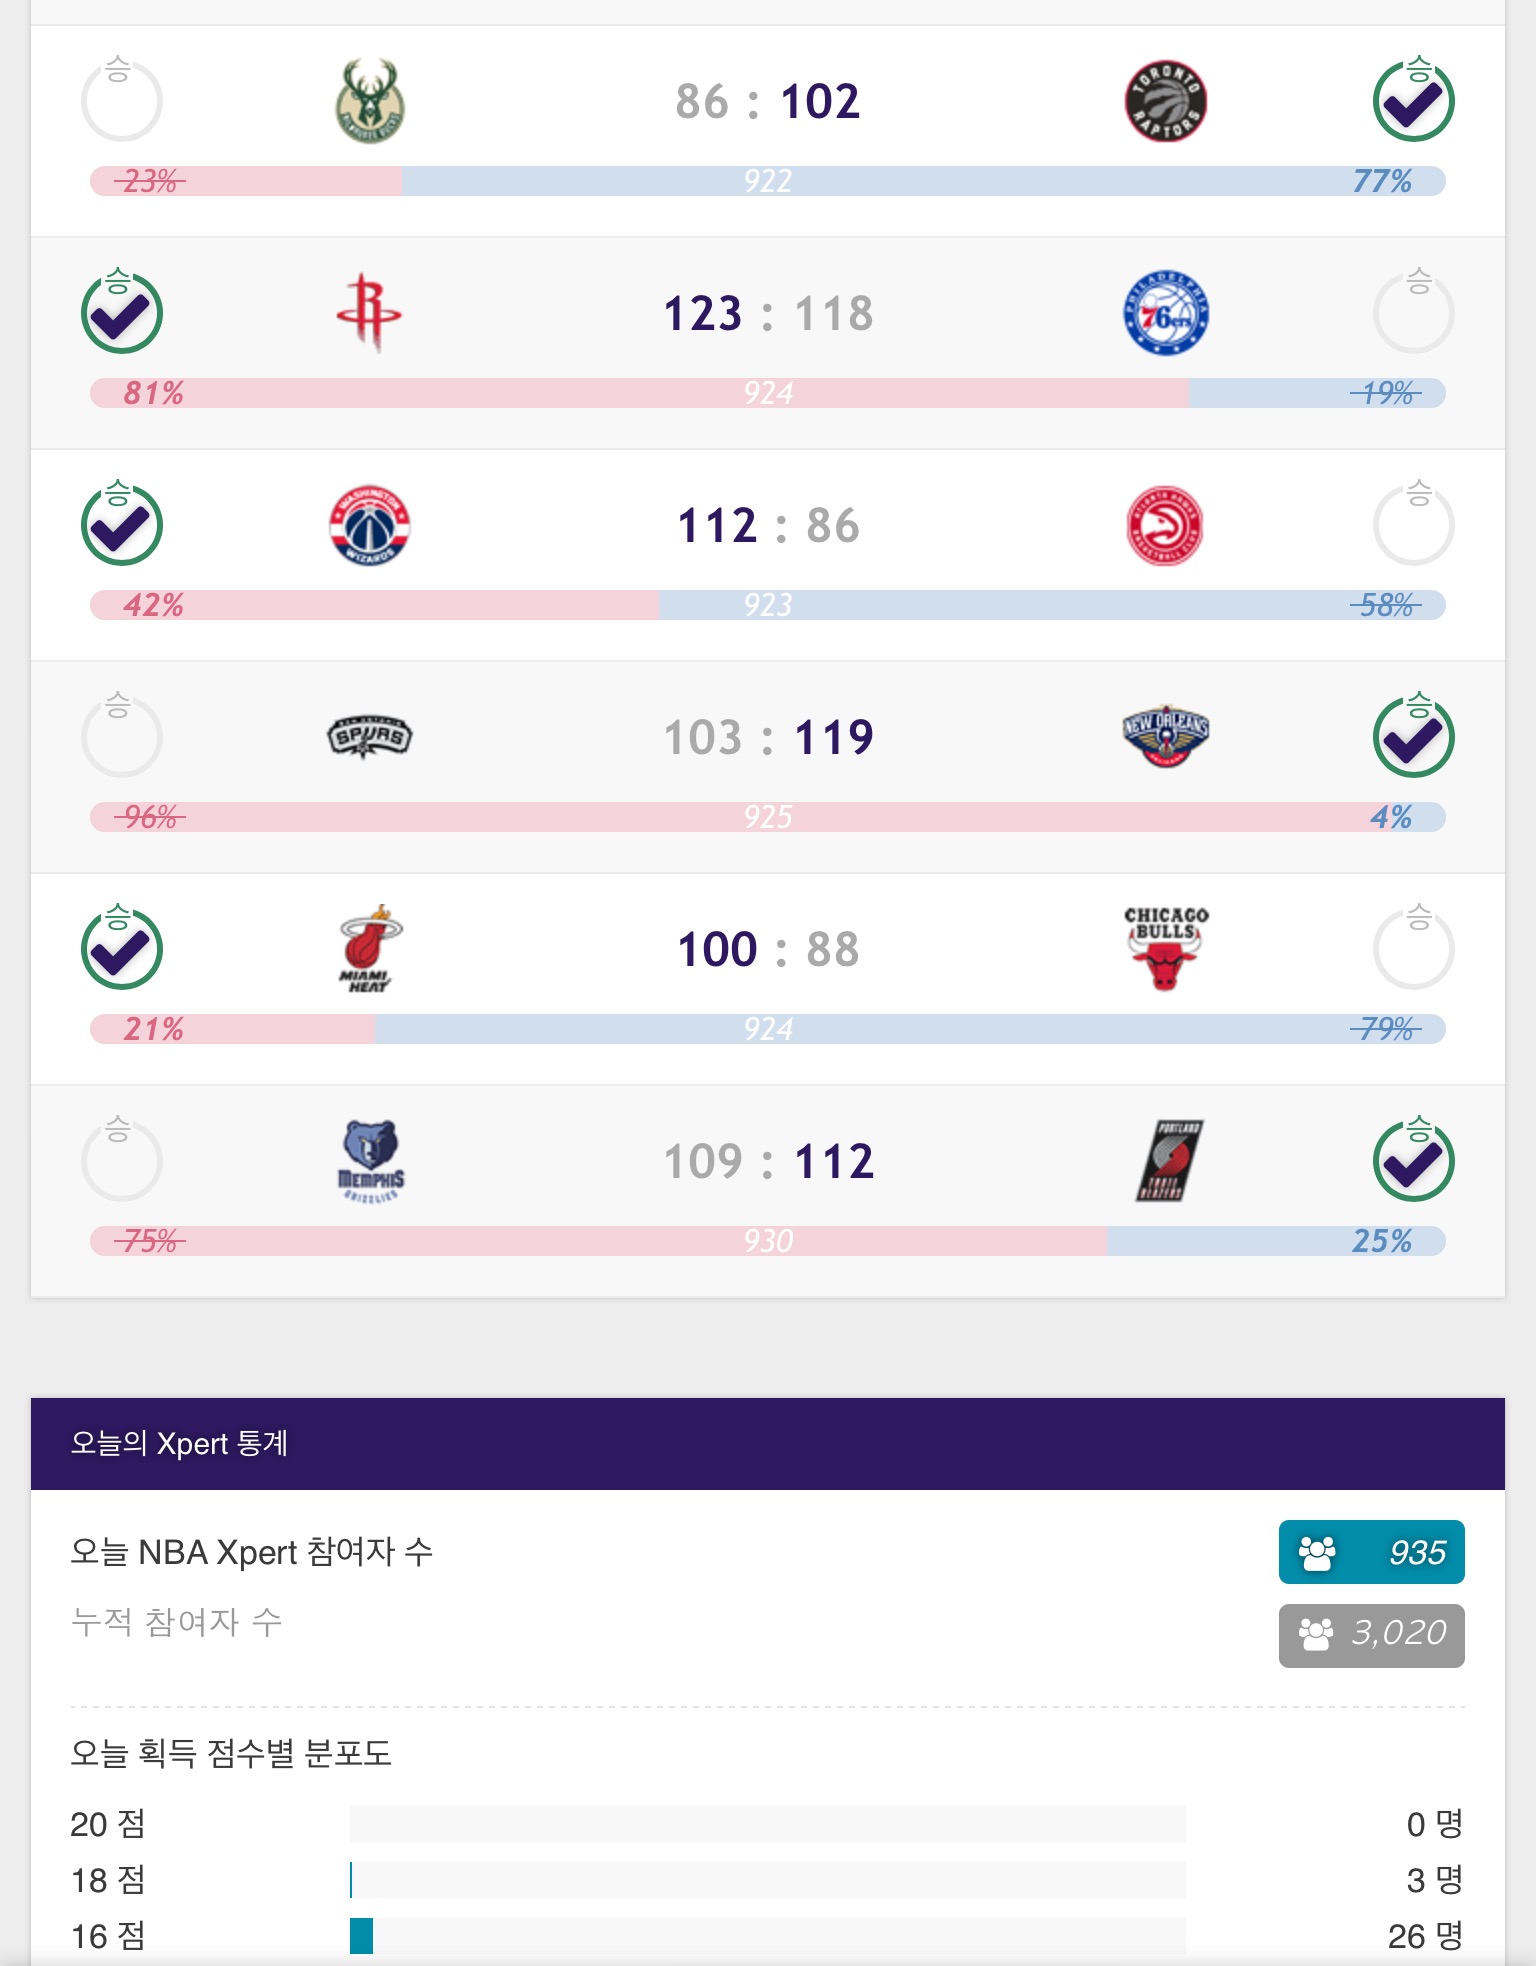Click the San Antonio Spurs logo

tap(369, 737)
